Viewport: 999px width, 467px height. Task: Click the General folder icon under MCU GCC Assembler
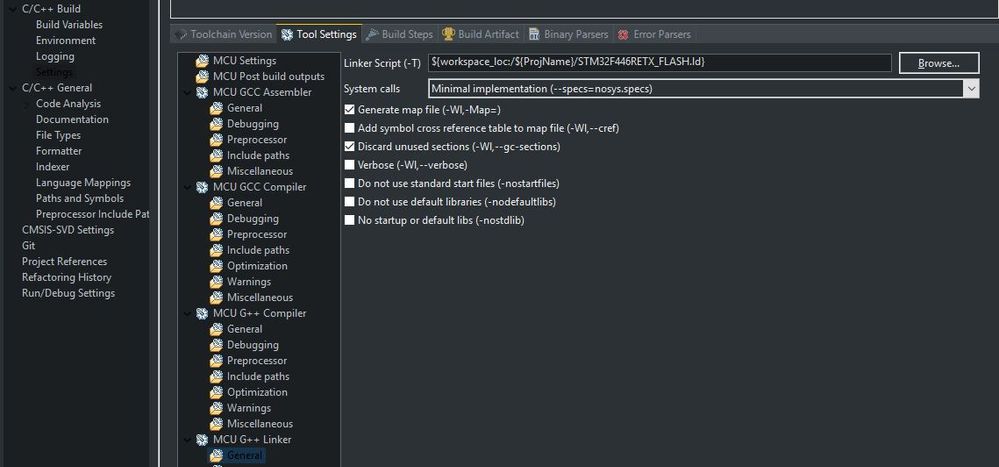216,108
